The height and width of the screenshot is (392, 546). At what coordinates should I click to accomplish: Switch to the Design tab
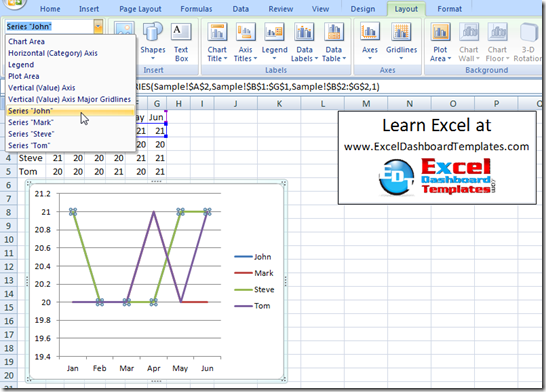click(x=363, y=9)
